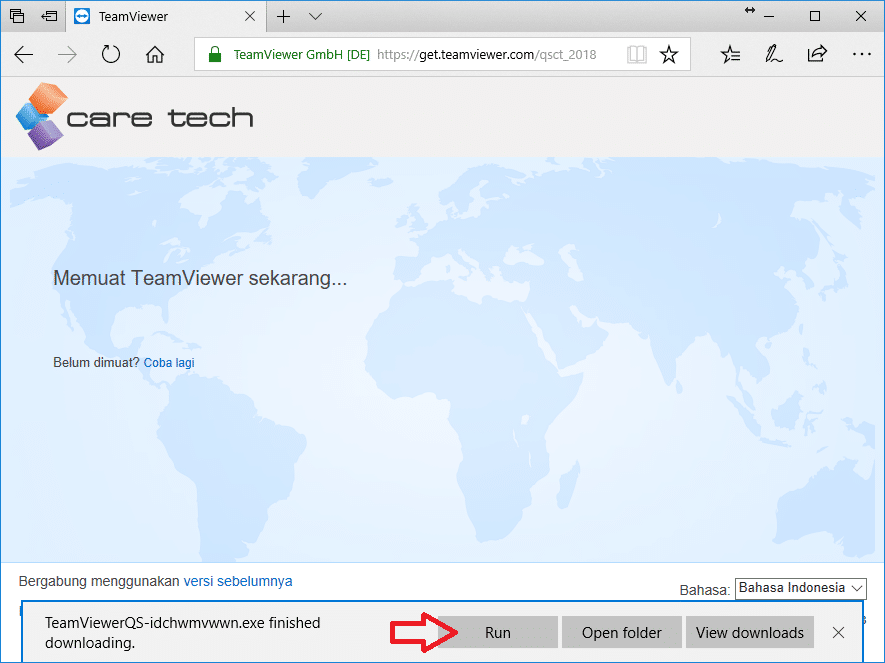Click the care tech logo

pos(134,116)
